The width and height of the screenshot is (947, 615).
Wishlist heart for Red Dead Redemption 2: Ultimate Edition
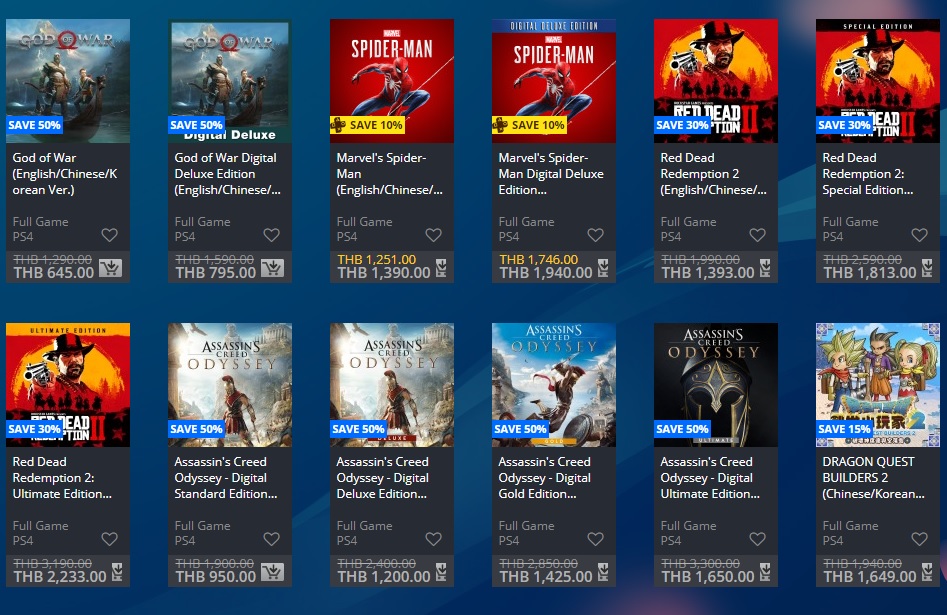click(x=109, y=539)
